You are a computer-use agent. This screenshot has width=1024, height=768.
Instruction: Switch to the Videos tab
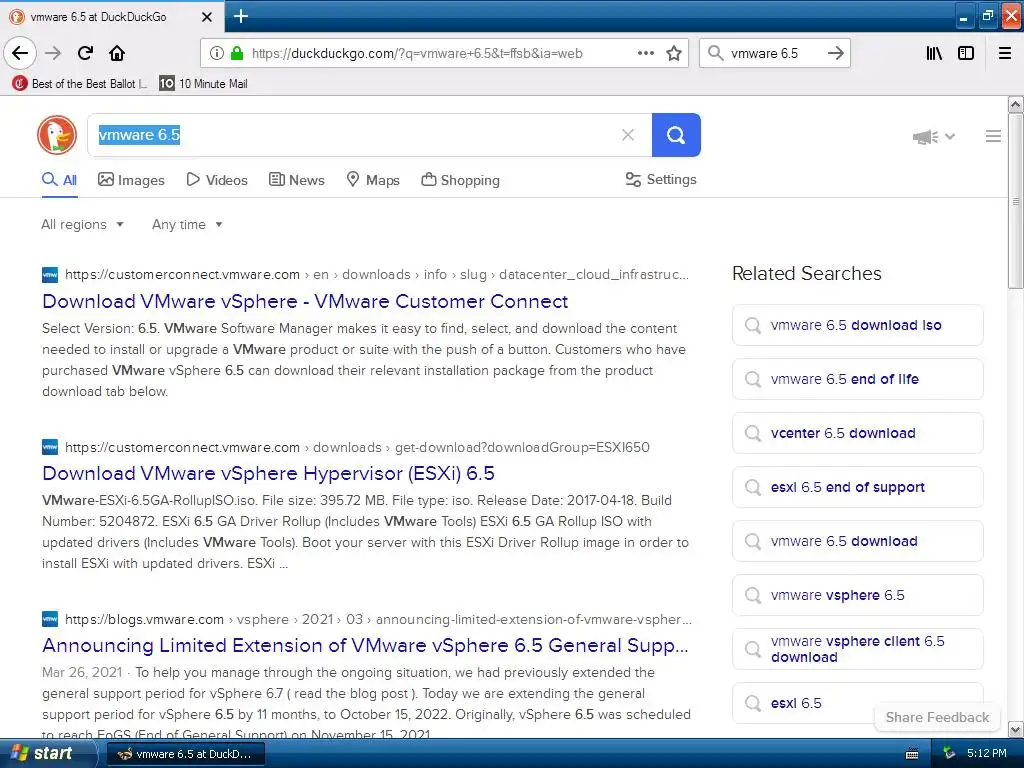[217, 180]
